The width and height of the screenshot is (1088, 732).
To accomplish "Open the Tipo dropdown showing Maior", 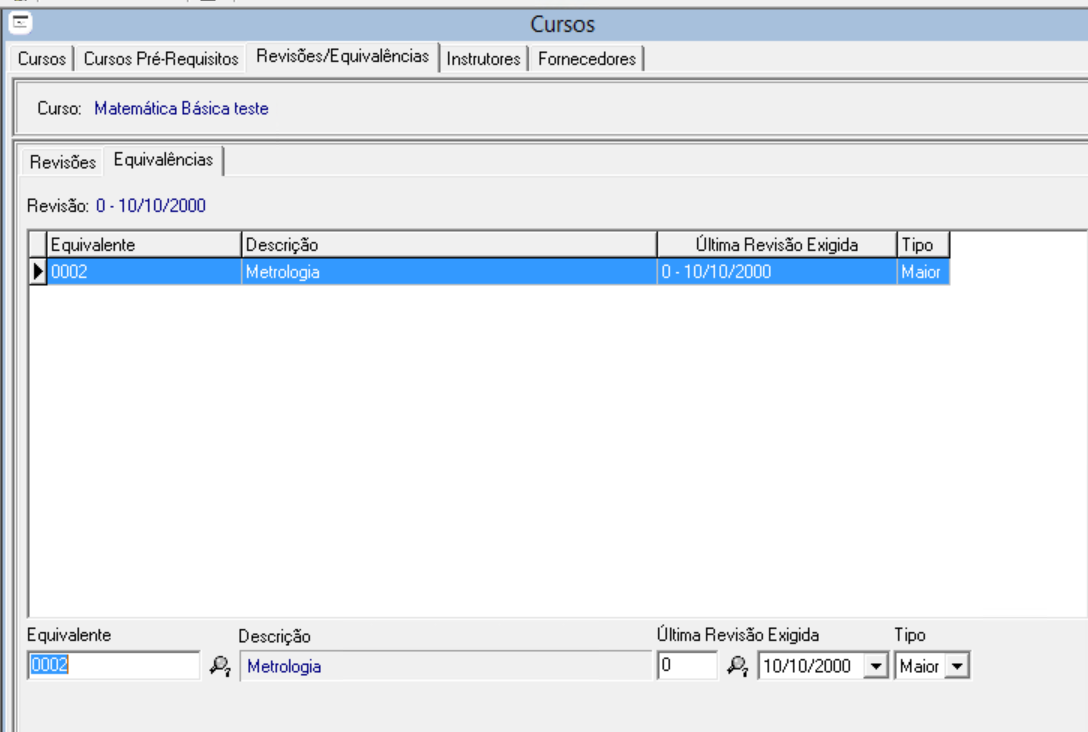I will [957, 666].
